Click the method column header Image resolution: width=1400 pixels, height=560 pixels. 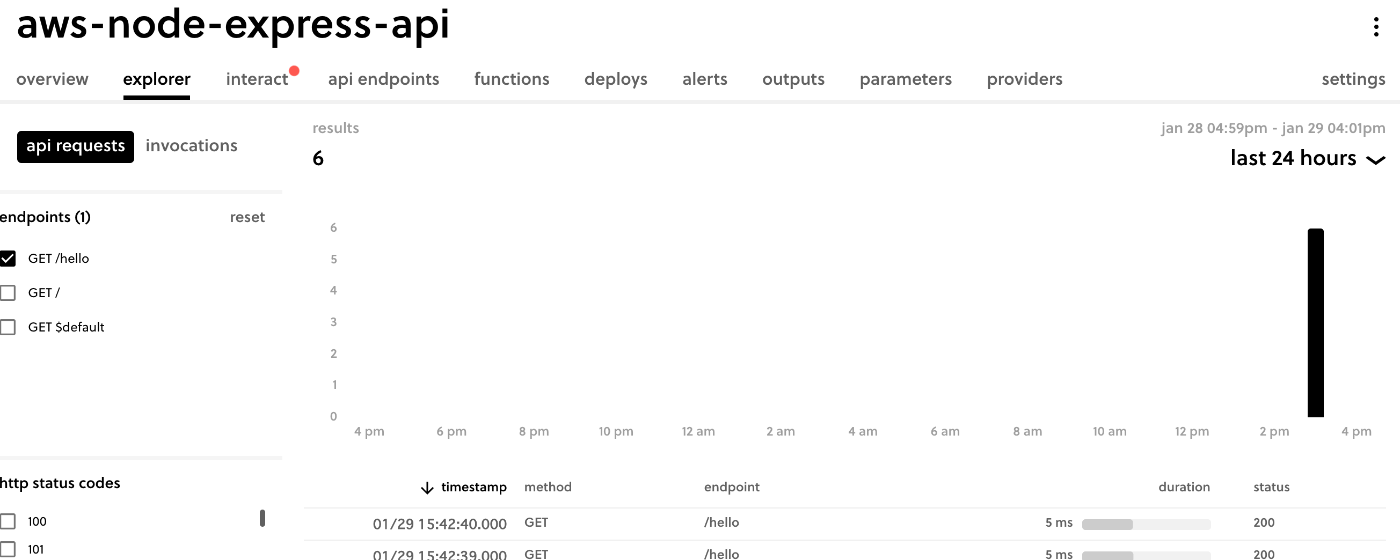[548, 488]
